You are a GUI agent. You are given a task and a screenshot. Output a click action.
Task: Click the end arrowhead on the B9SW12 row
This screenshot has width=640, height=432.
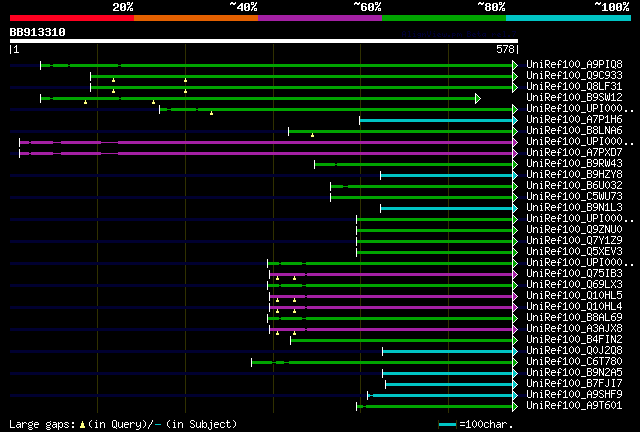click(478, 98)
